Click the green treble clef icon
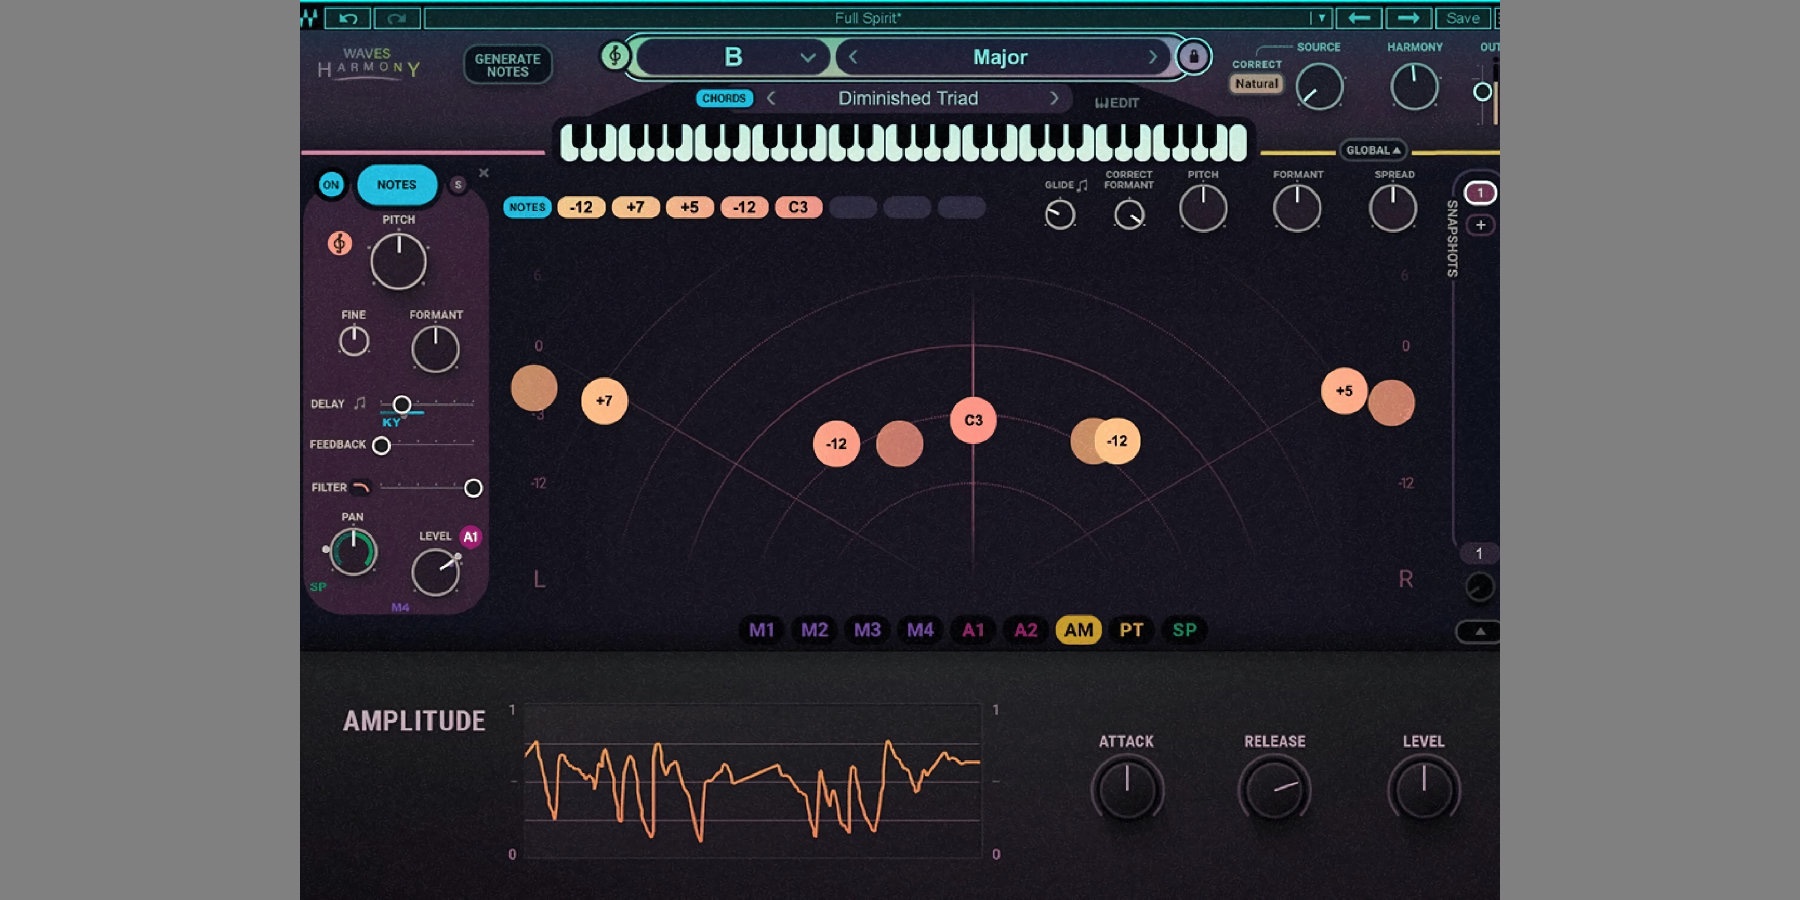 tap(614, 56)
